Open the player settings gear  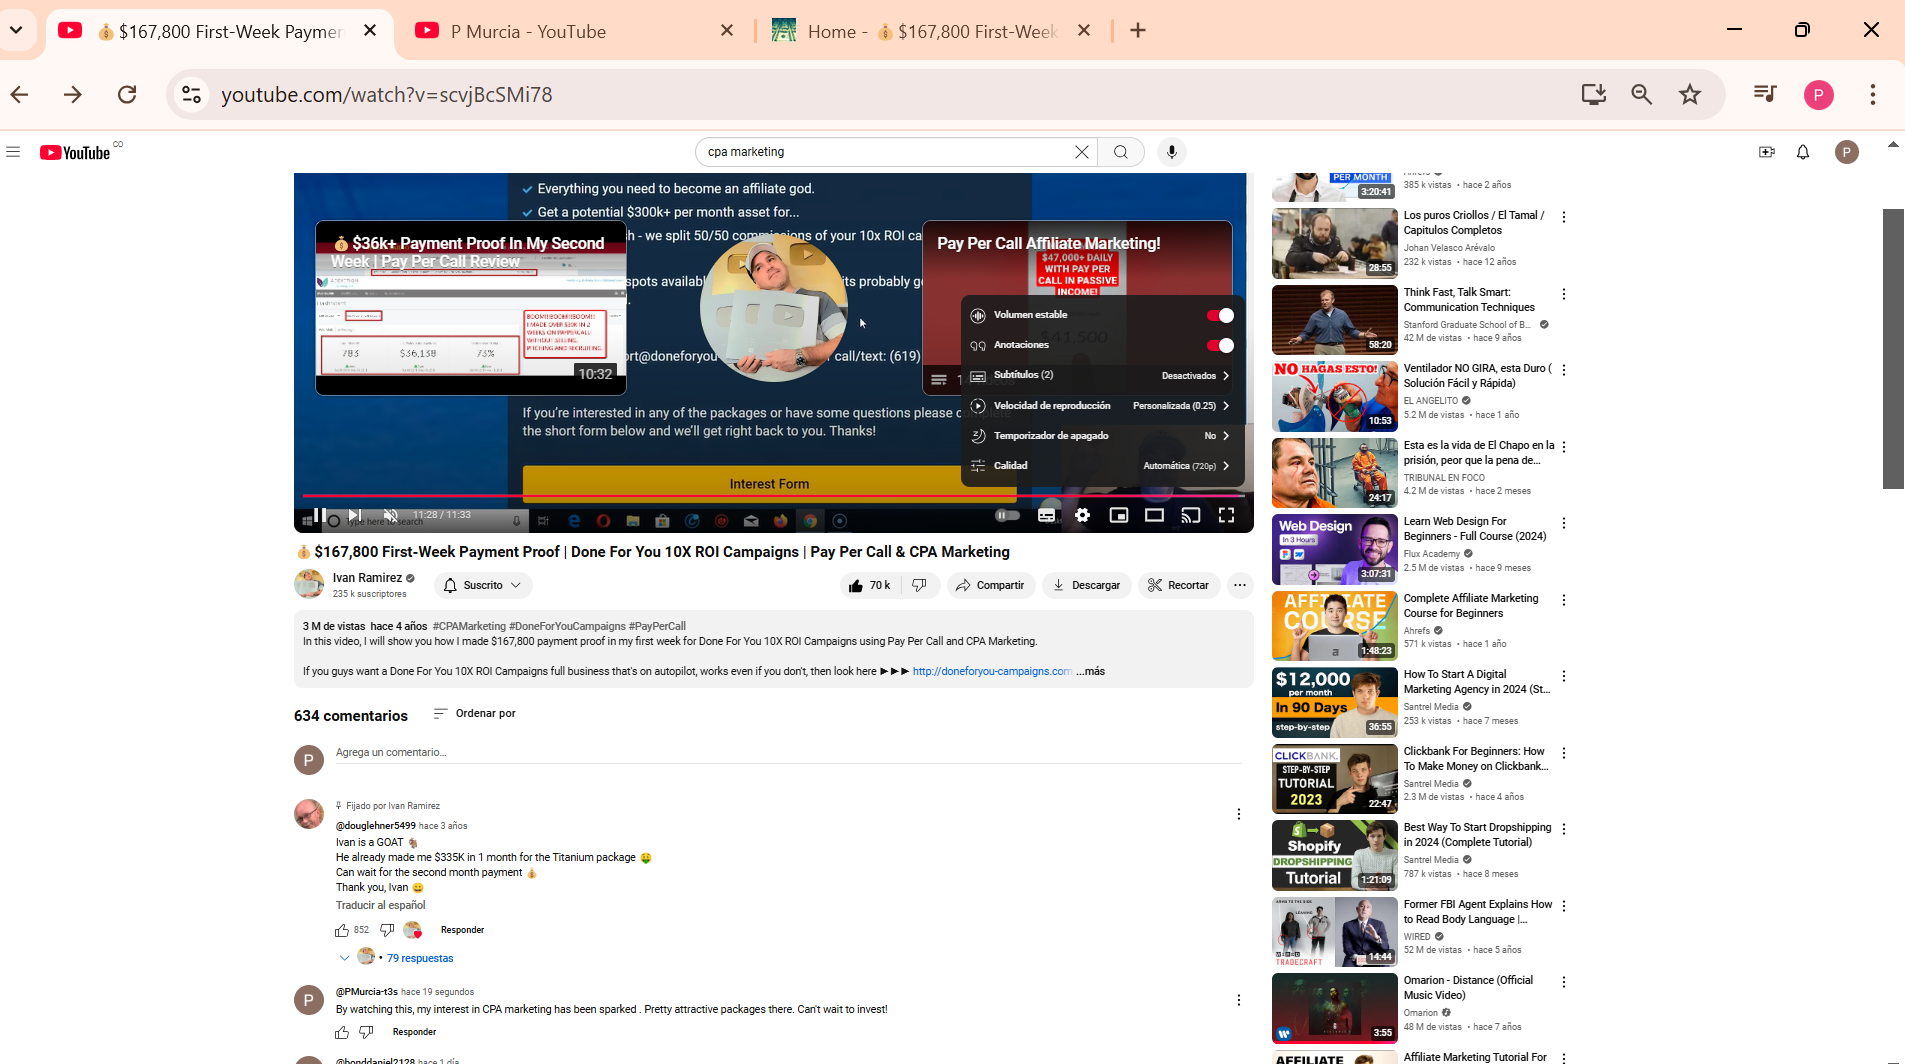(1082, 516)
